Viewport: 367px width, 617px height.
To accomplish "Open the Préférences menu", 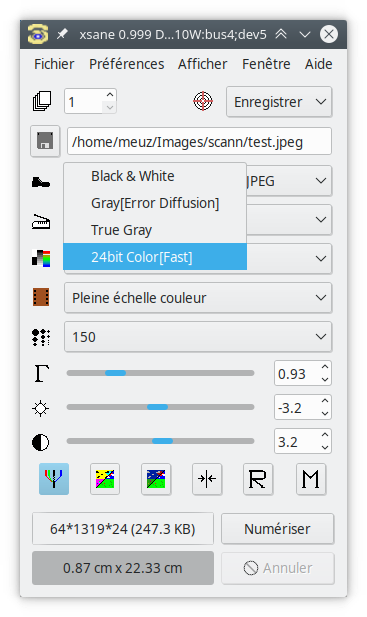I will pyautogui.click(x=127, y=64).
